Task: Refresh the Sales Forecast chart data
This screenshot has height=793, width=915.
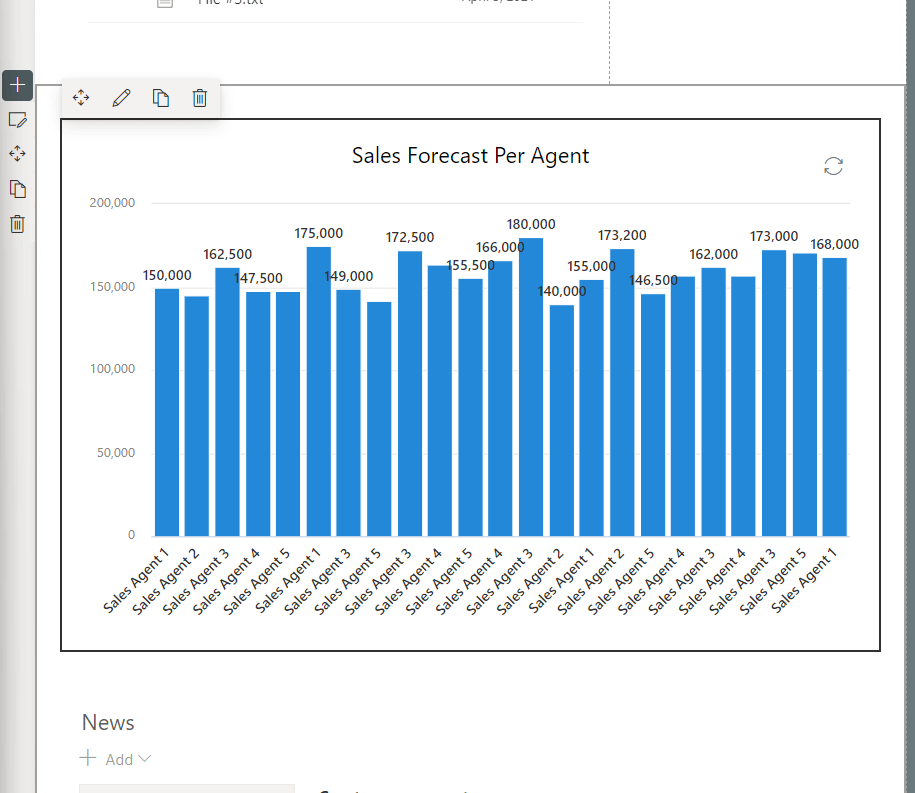Action: pos(833,166)
